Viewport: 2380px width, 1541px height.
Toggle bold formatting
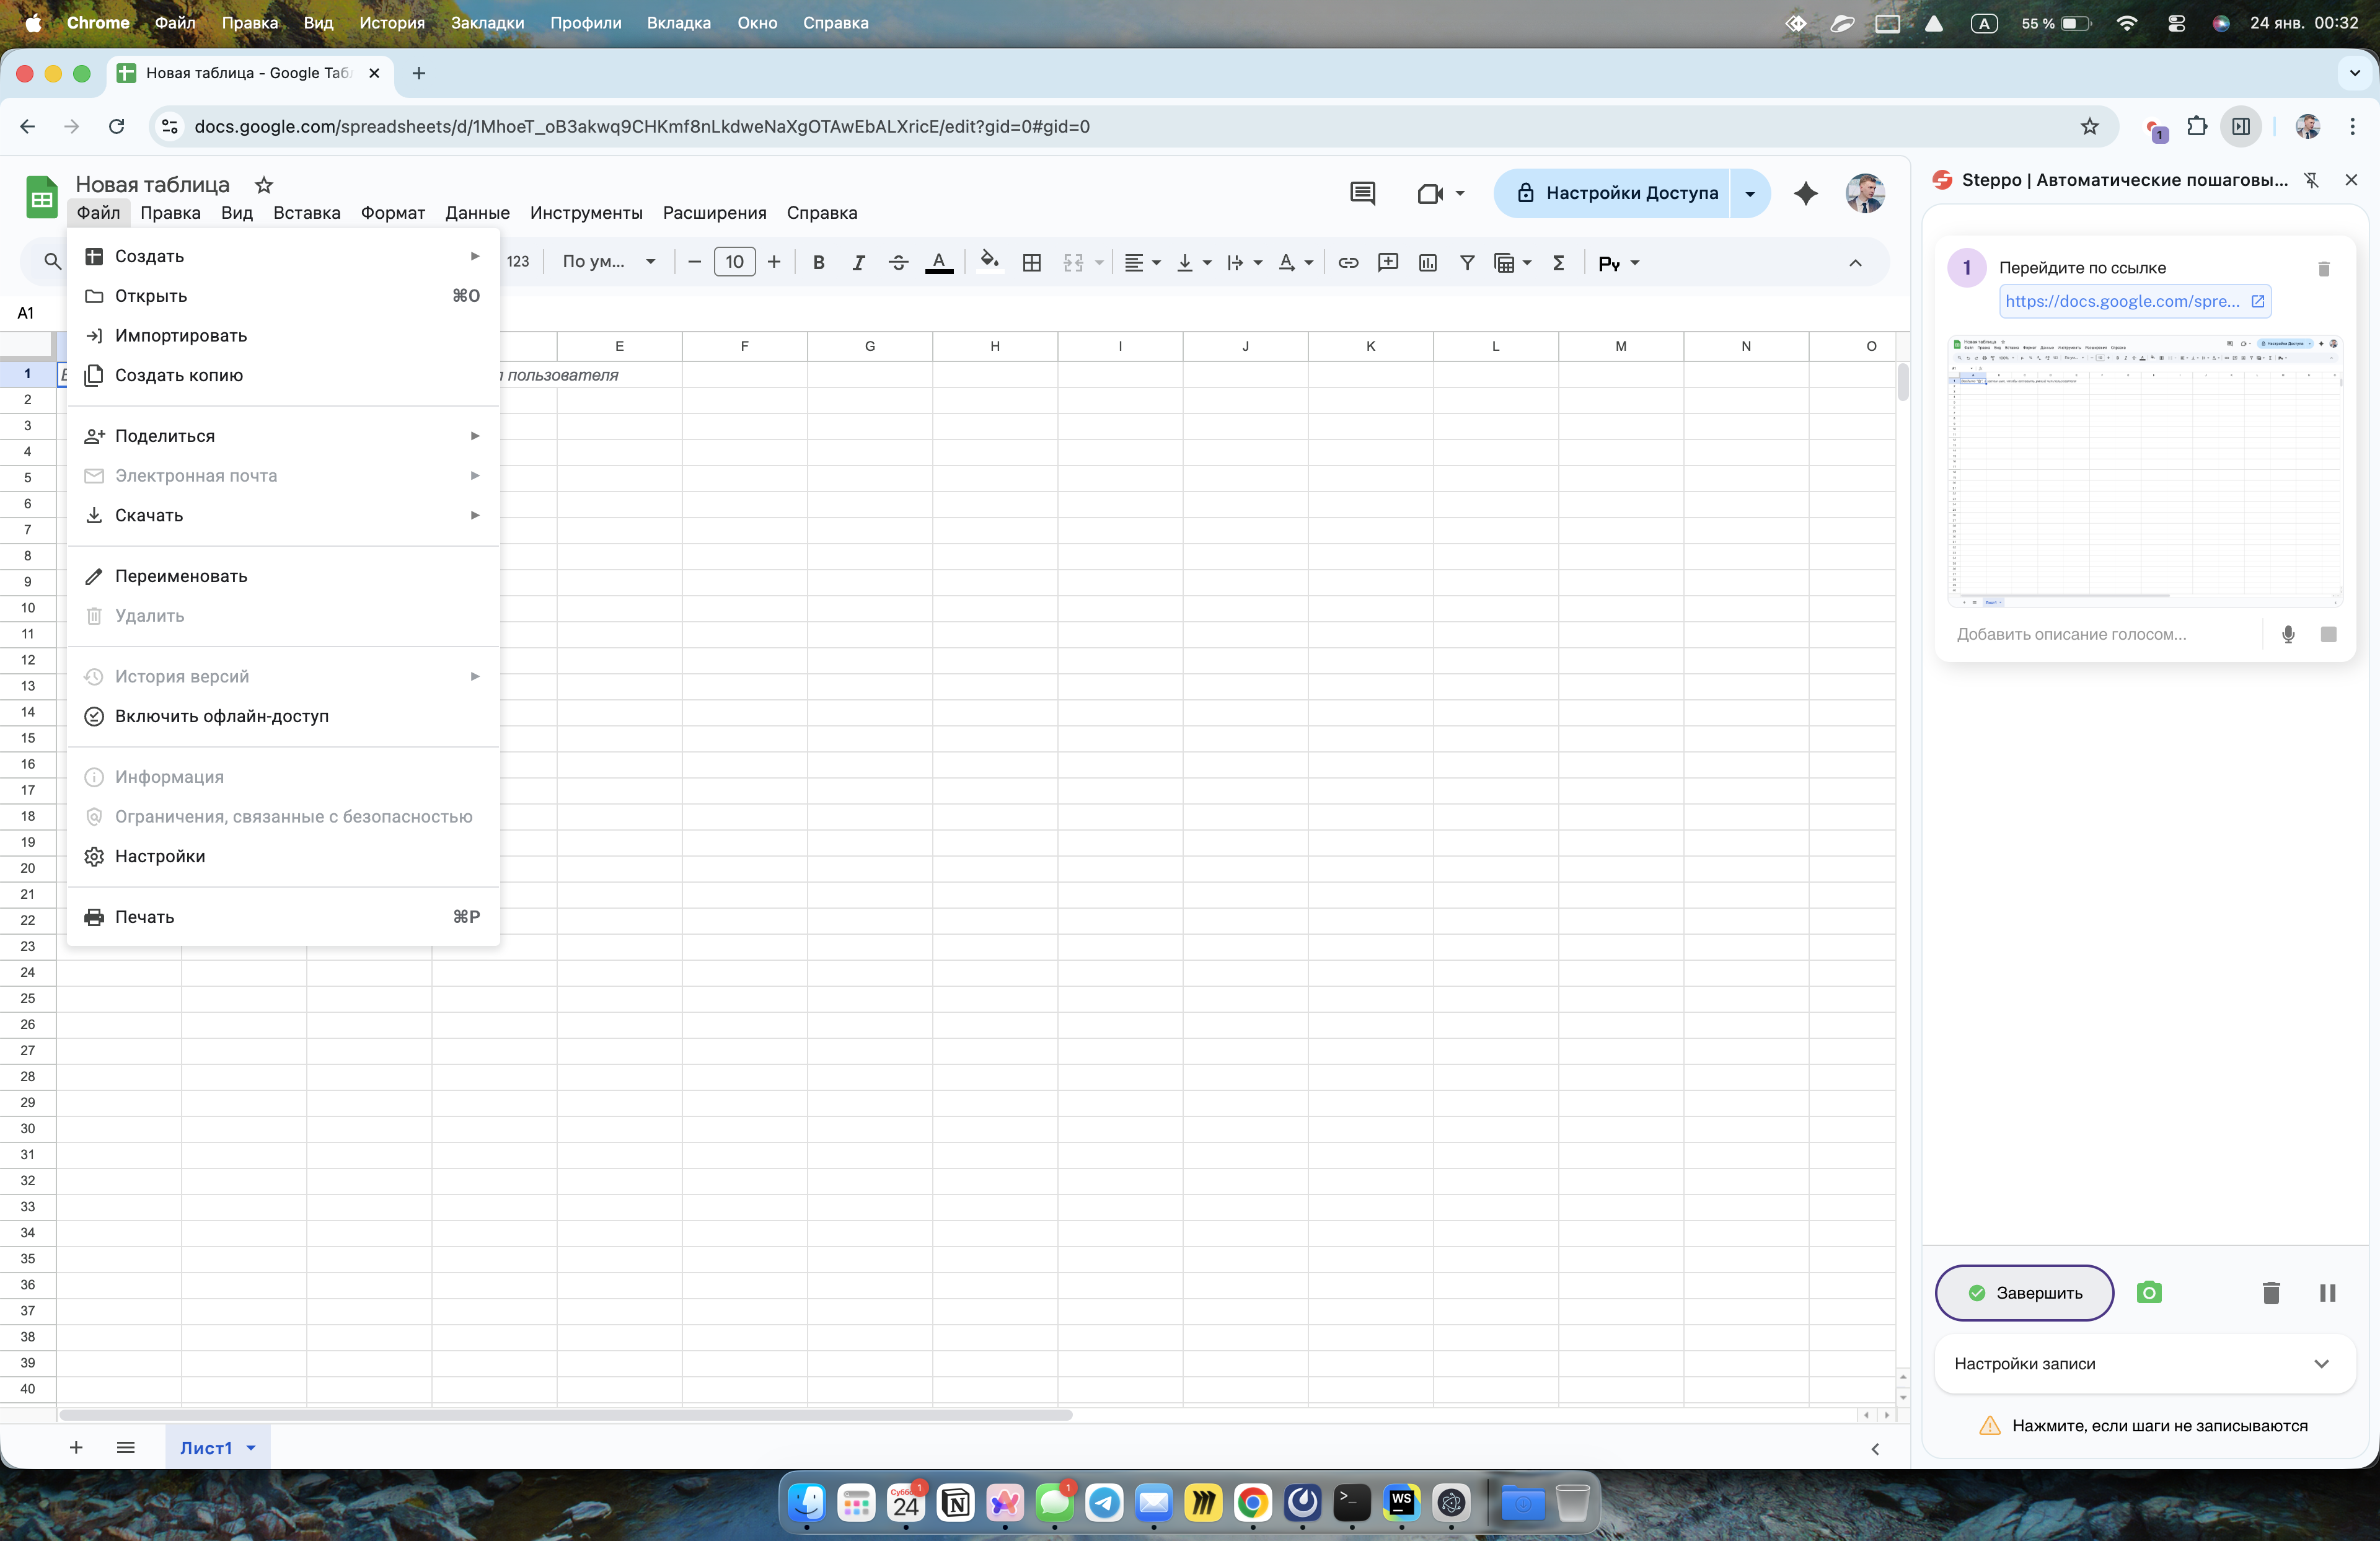tap(818, 263)
